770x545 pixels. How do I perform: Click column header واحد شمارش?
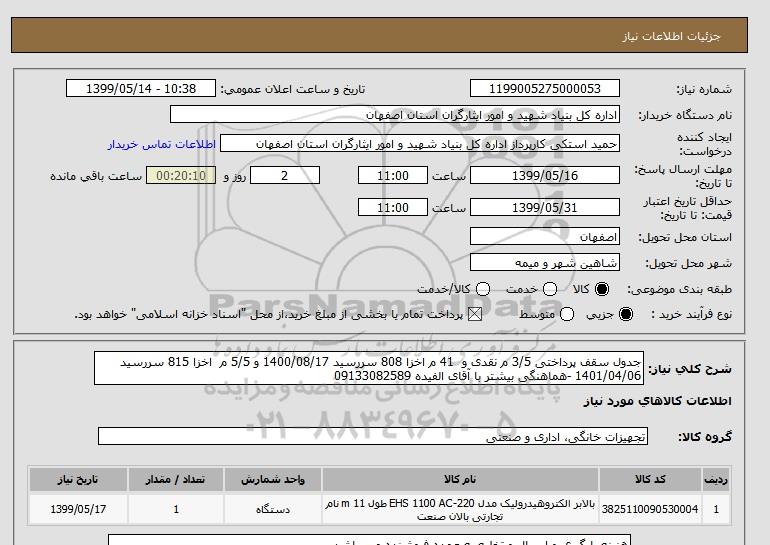pyautogui.click(x=273, y=480)
